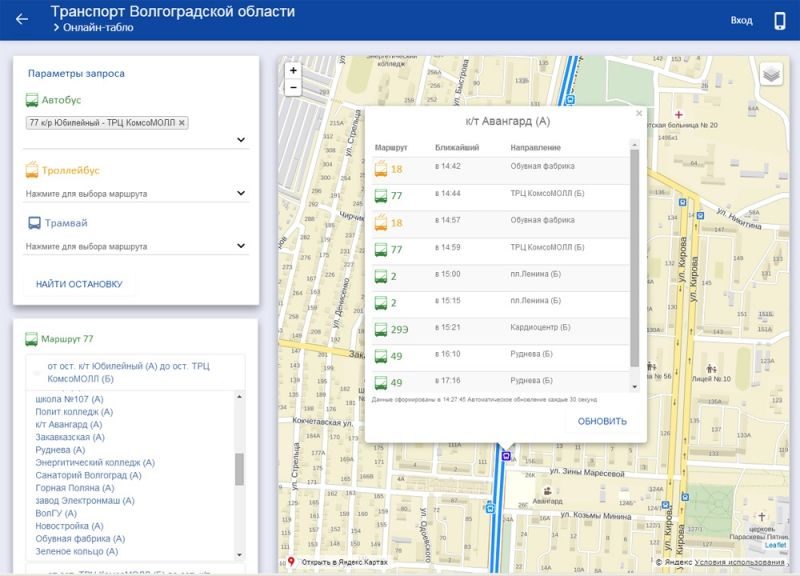
Task: Click the orange Троллейбус icon
Action: coord(32,169)
